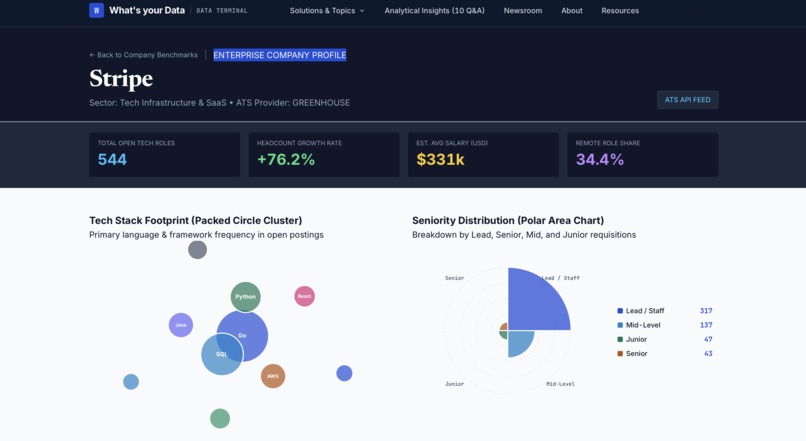Go back to Company Benchmarks

[x=143, y=55]
